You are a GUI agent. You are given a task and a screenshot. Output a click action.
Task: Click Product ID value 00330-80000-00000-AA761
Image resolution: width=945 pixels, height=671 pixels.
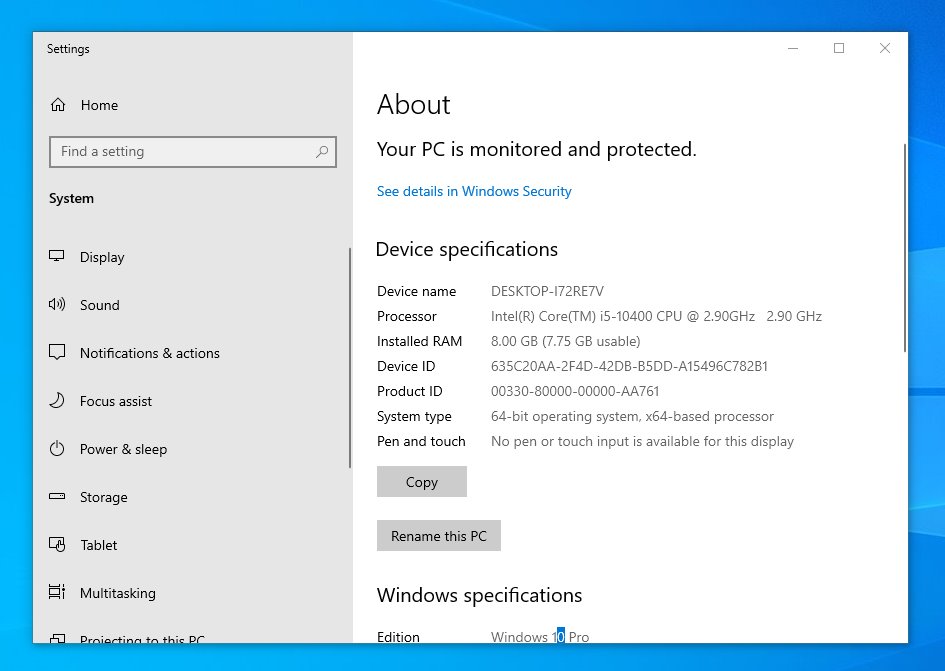coord(575,391)
